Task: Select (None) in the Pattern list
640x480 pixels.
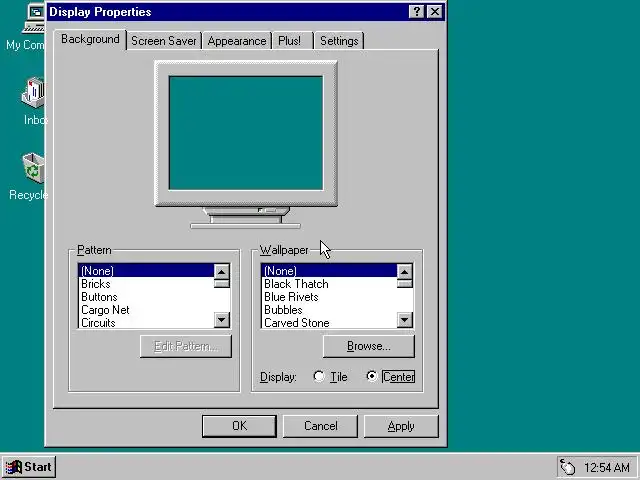Action: [x=146, y=271]
